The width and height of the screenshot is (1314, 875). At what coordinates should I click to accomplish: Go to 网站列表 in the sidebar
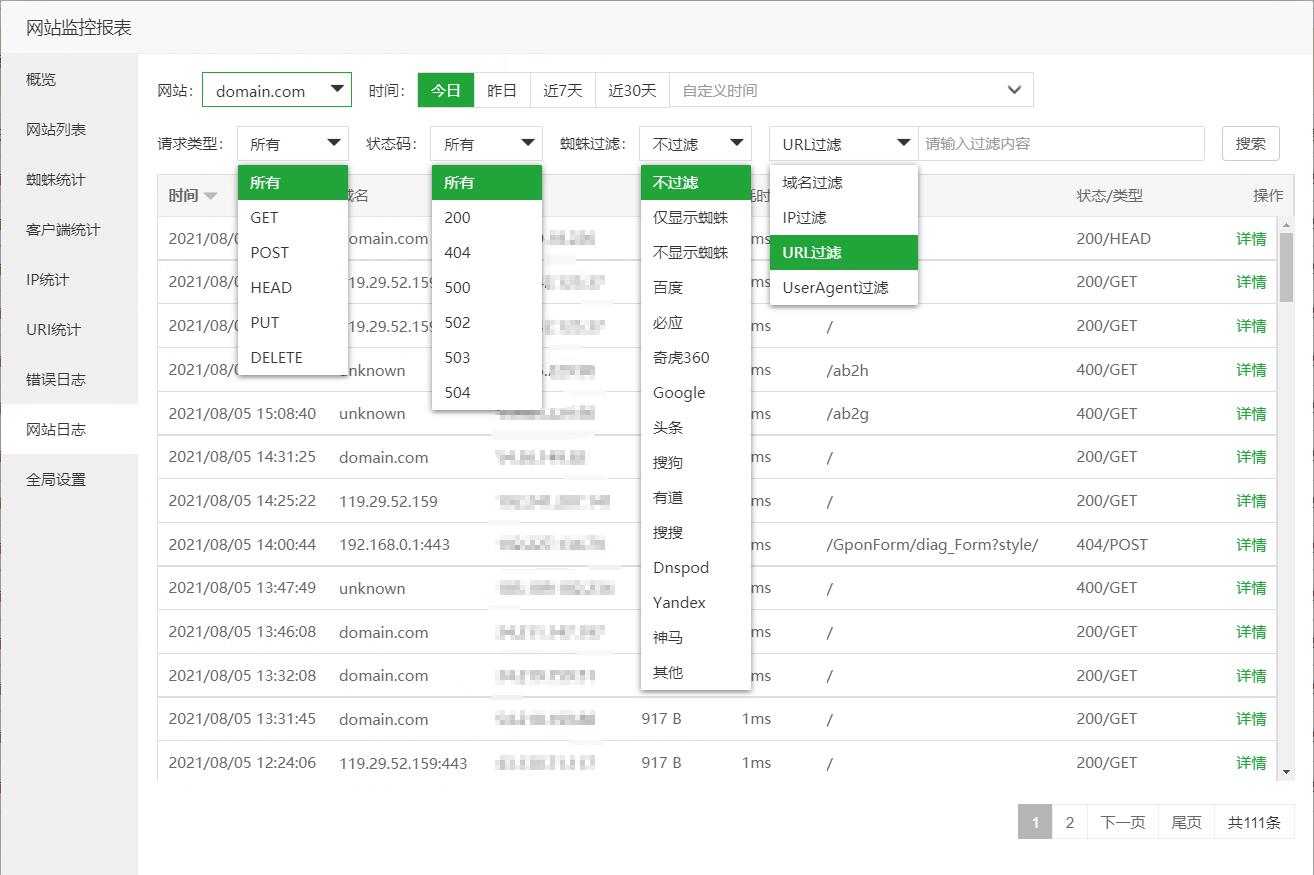coord(69,130)
